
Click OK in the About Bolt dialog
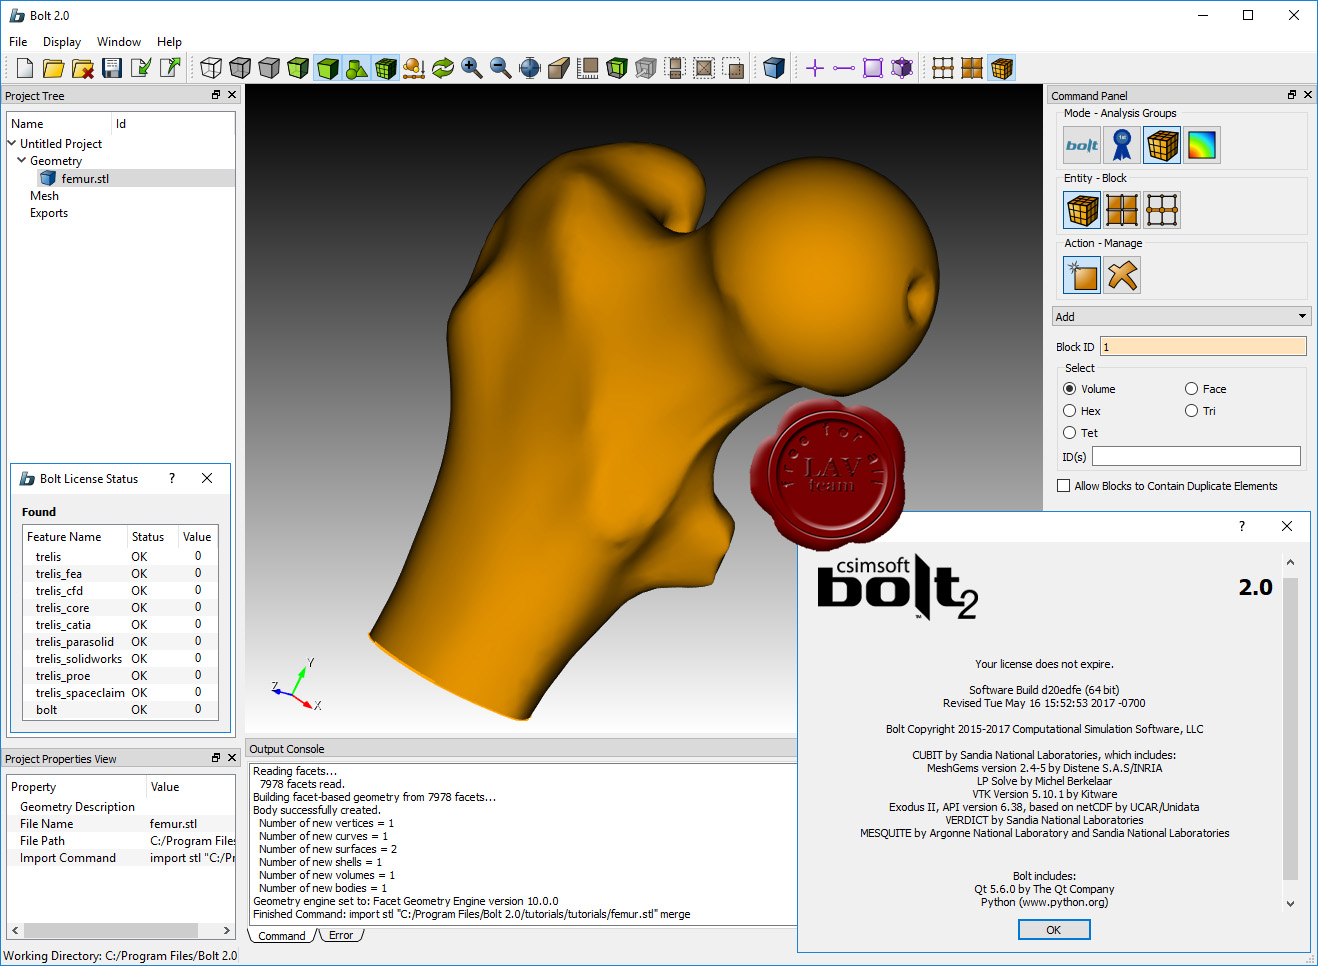1054,930
